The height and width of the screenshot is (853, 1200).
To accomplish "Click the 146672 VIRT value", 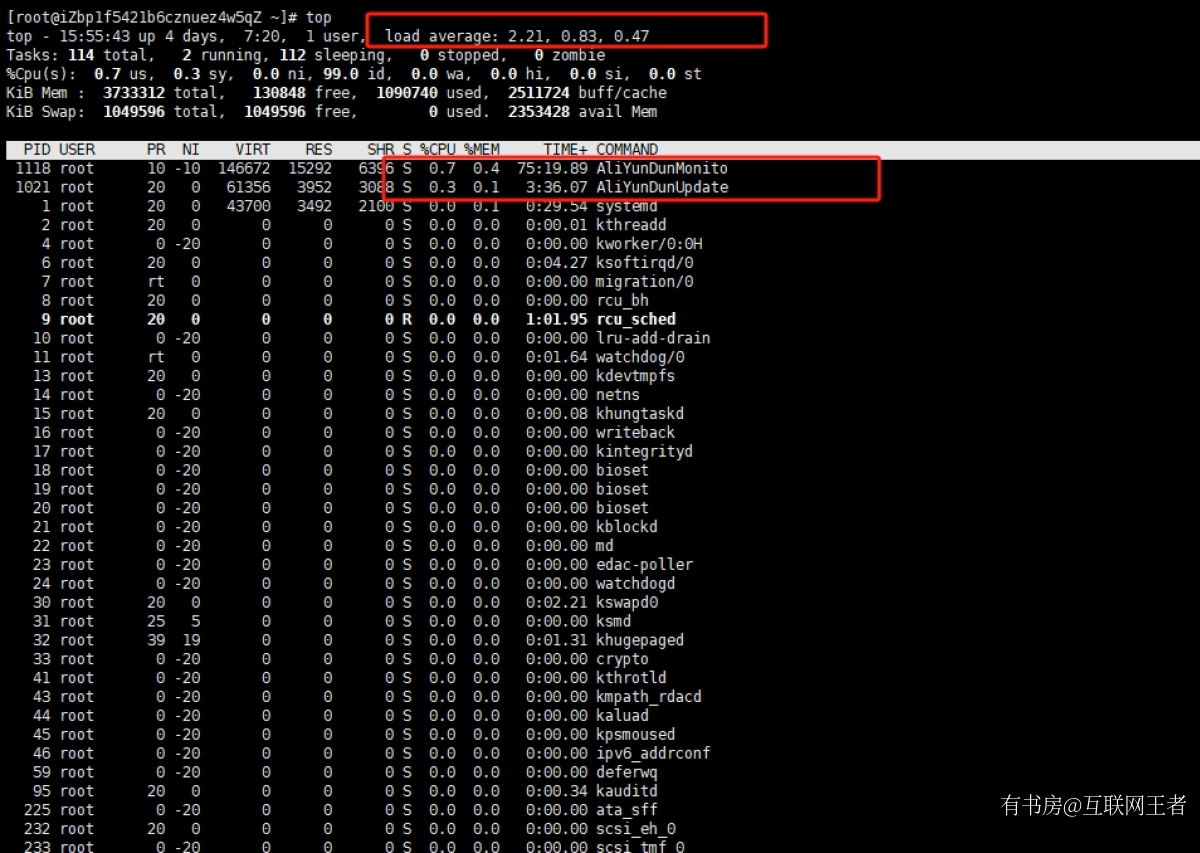I will pyautogui.click(x=244, y=168).
